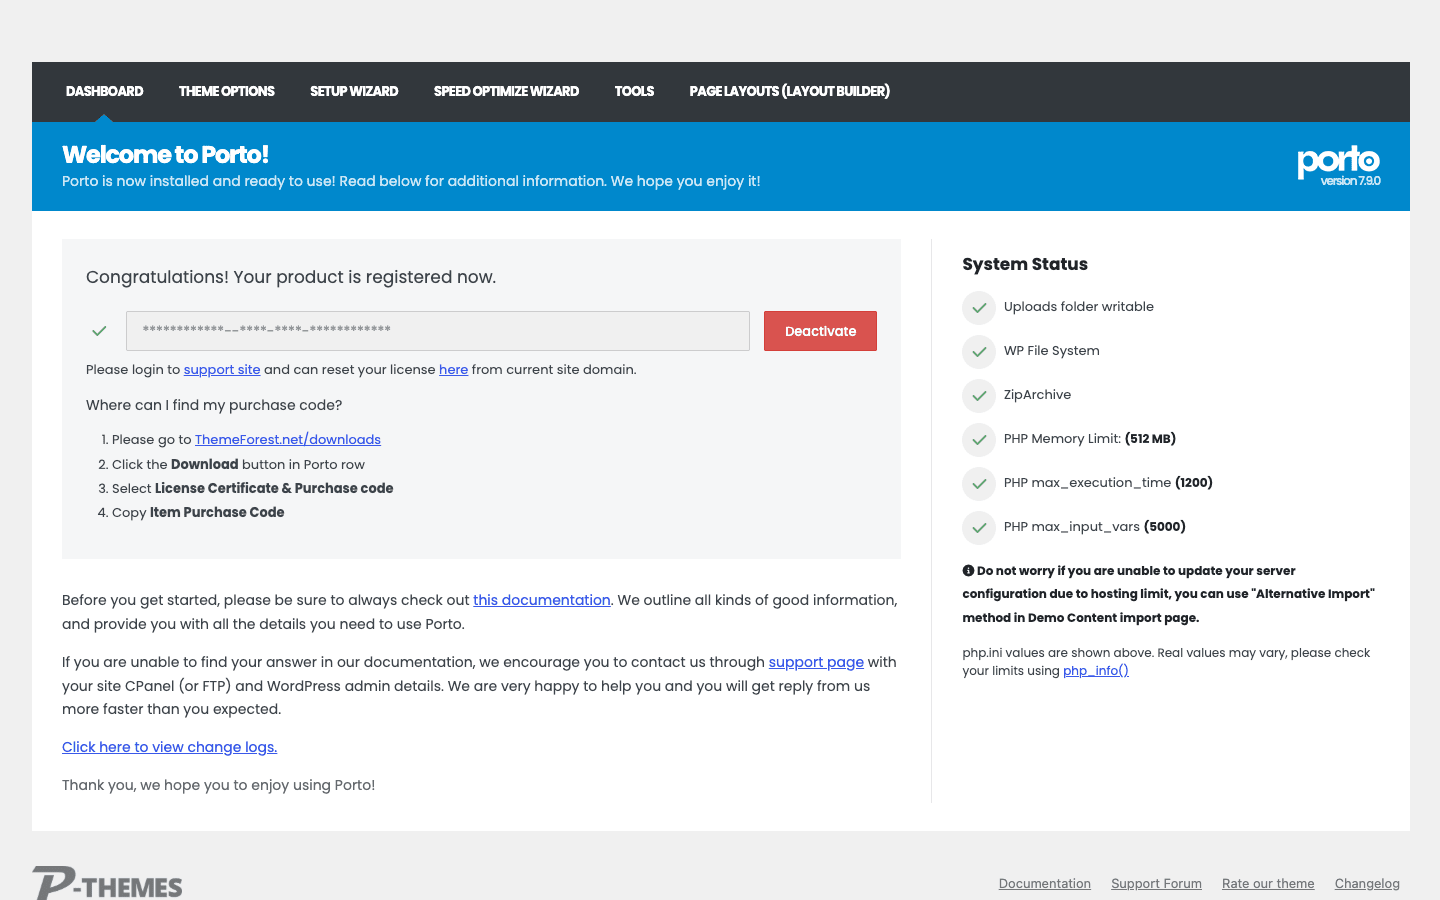
Task: Click the green checkmark beside the purchase code field
Action: pyautogui.click(x=99, y=331)
